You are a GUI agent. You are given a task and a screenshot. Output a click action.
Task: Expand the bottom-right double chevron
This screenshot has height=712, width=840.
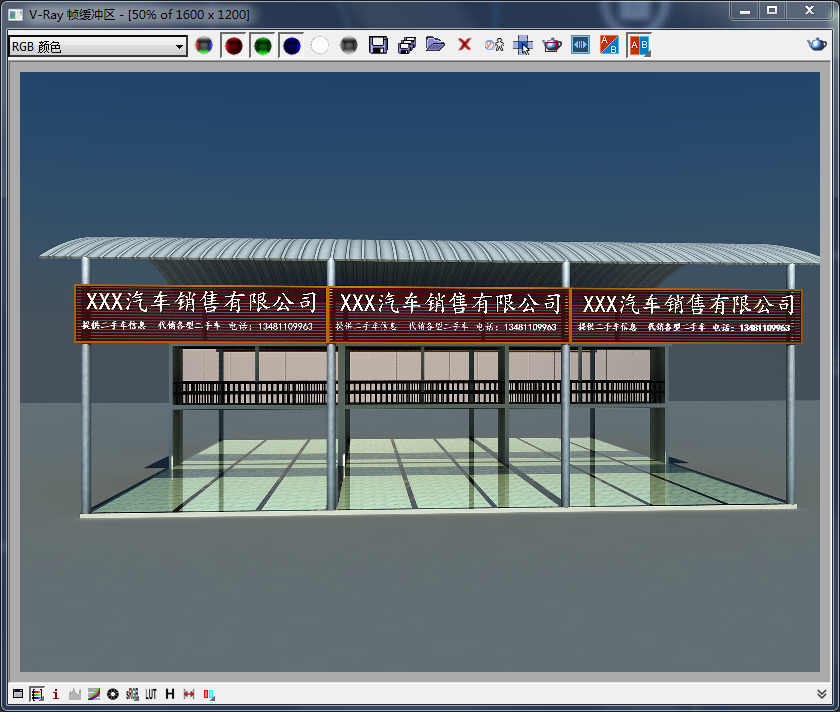822,694
